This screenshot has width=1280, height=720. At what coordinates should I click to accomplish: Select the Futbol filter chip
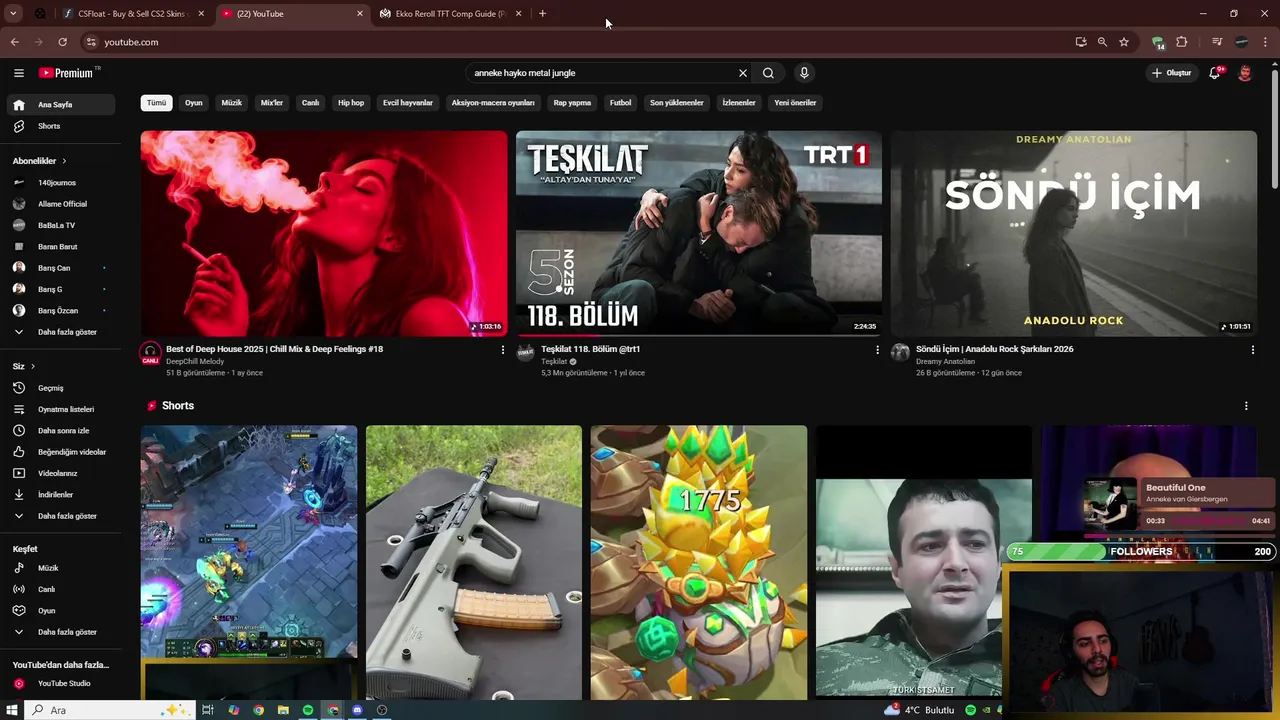click(x=621, y=103)
